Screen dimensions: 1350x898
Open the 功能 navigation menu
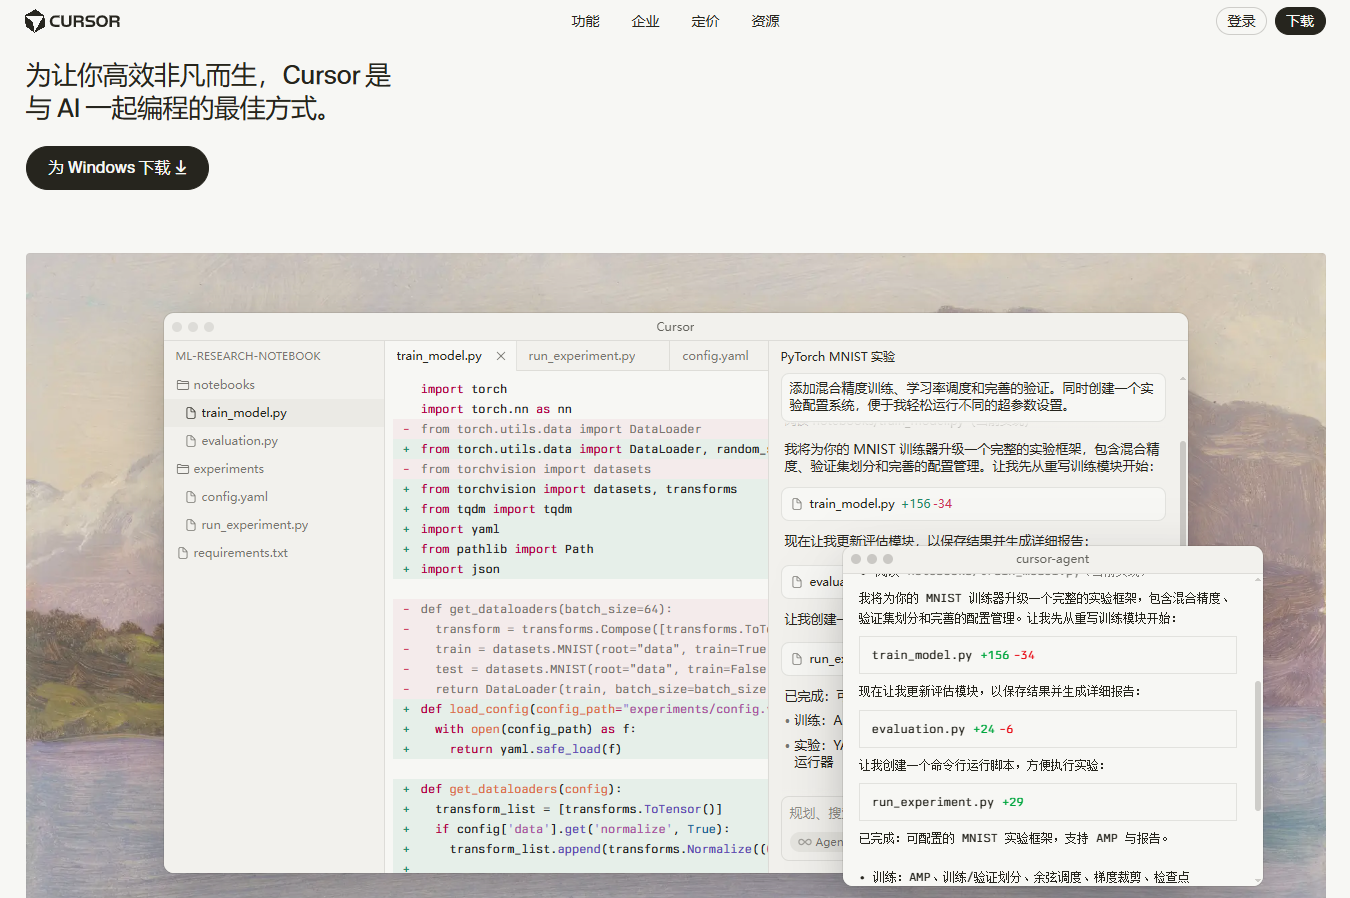[585, 21]
